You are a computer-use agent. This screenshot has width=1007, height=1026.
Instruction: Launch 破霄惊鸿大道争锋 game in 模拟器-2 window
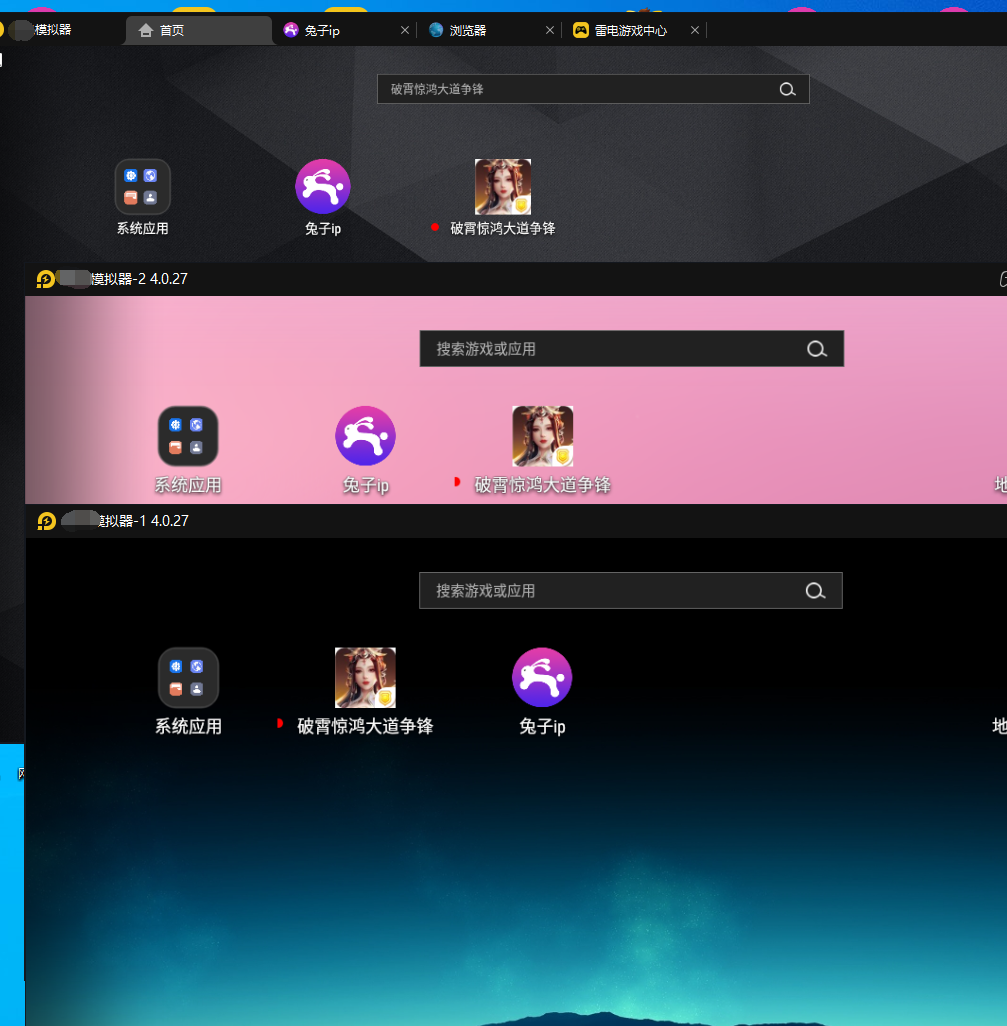pos(542,436)
